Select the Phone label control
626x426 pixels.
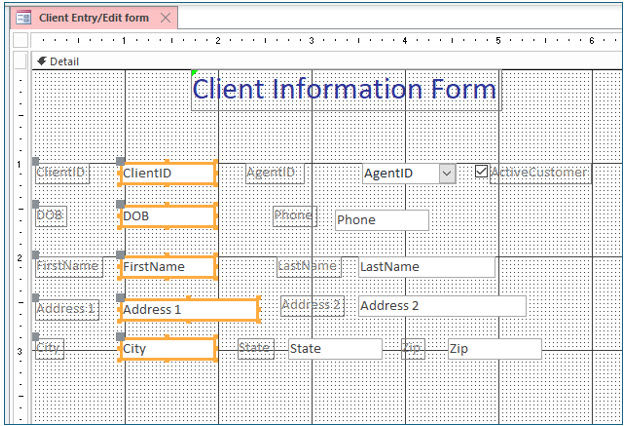(295, 216)
